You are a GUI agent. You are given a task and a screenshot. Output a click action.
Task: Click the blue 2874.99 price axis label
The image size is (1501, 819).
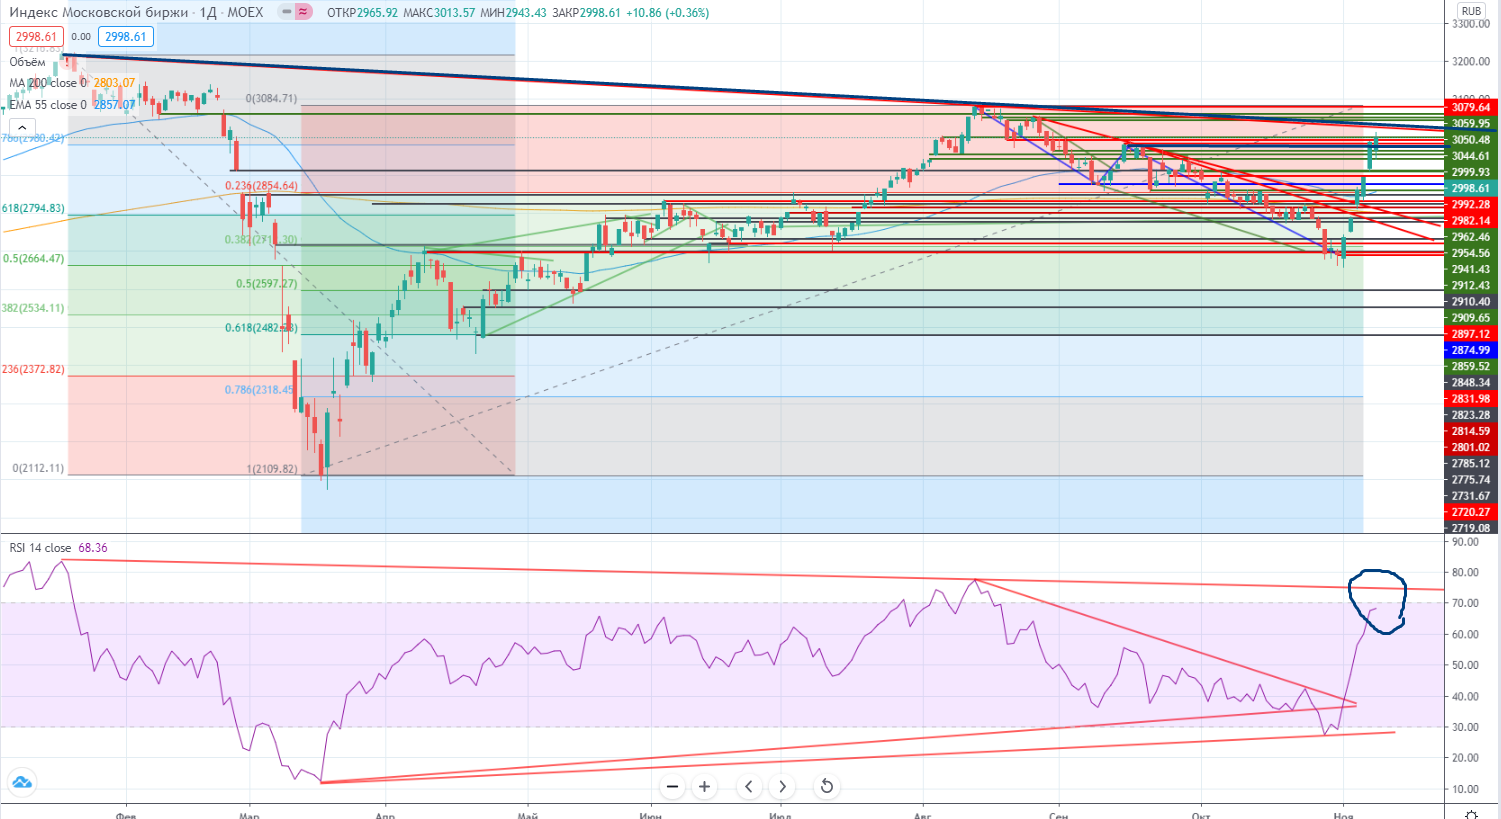point(1470,350)
